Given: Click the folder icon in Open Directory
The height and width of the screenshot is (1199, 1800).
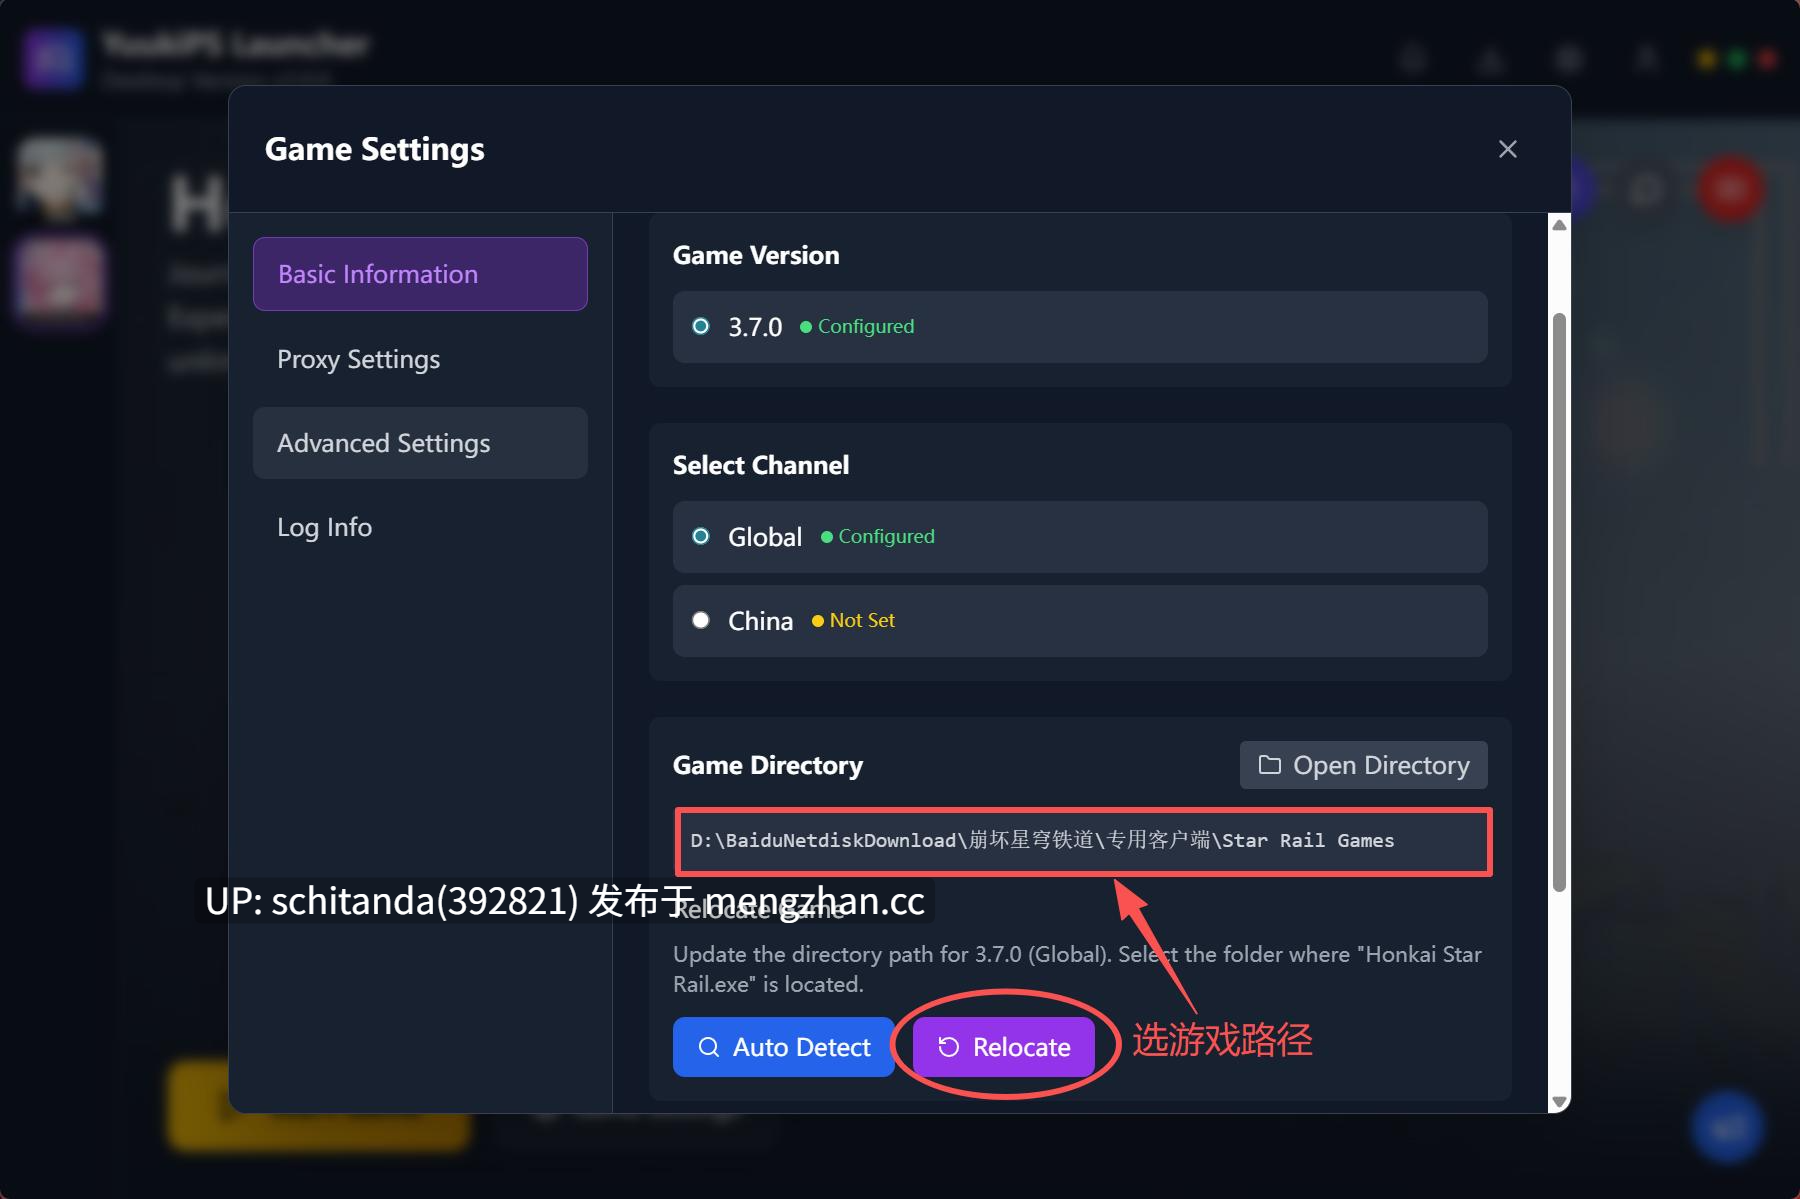Looking at the screenshot, I should (1269, 765).
